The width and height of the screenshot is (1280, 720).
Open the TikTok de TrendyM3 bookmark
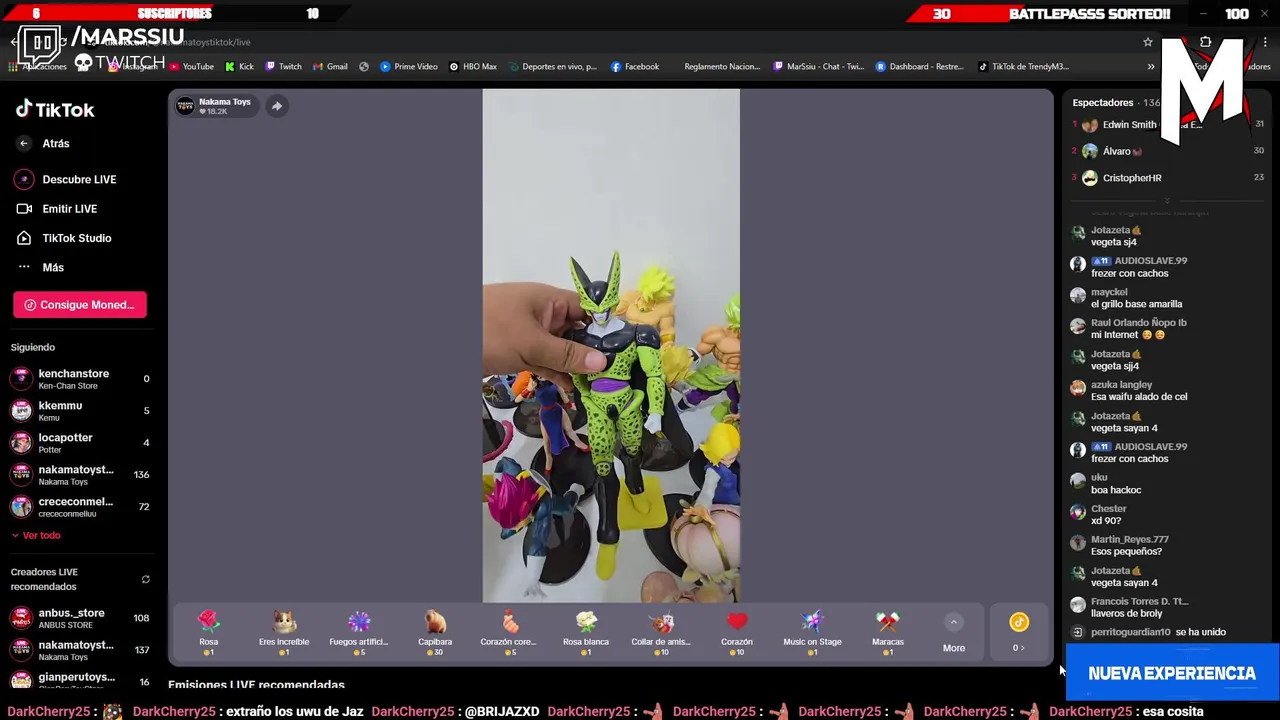[1023, 67]
